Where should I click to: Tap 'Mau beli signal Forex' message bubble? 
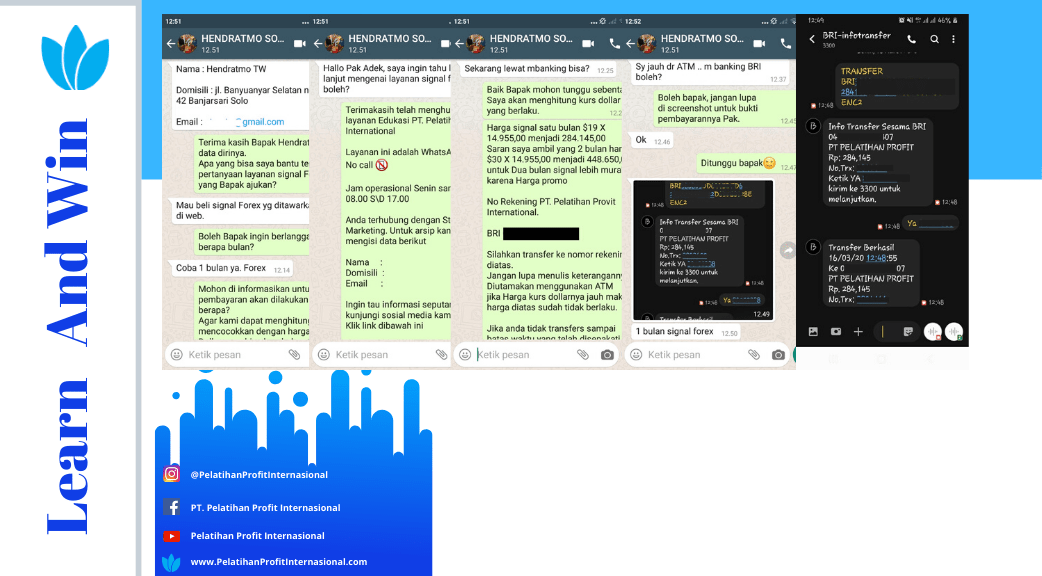coord(240,211)
